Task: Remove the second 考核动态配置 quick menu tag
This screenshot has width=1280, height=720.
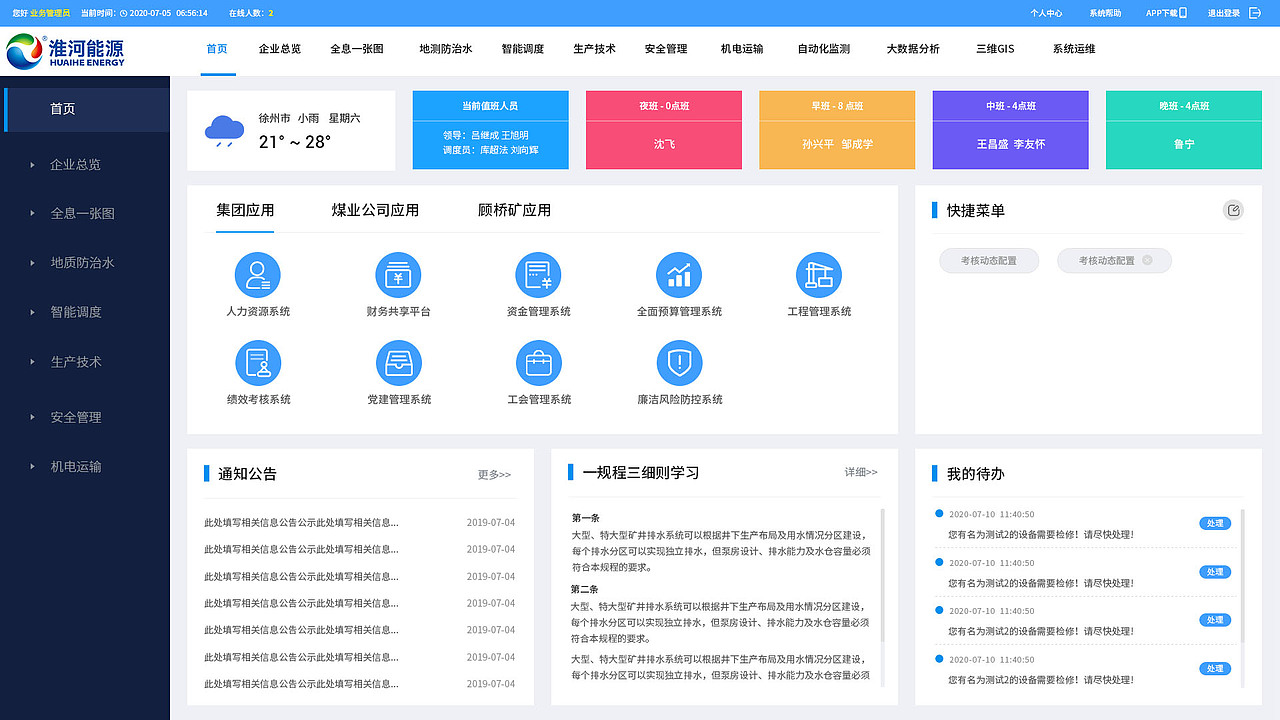Action: tap(1148, 260)
